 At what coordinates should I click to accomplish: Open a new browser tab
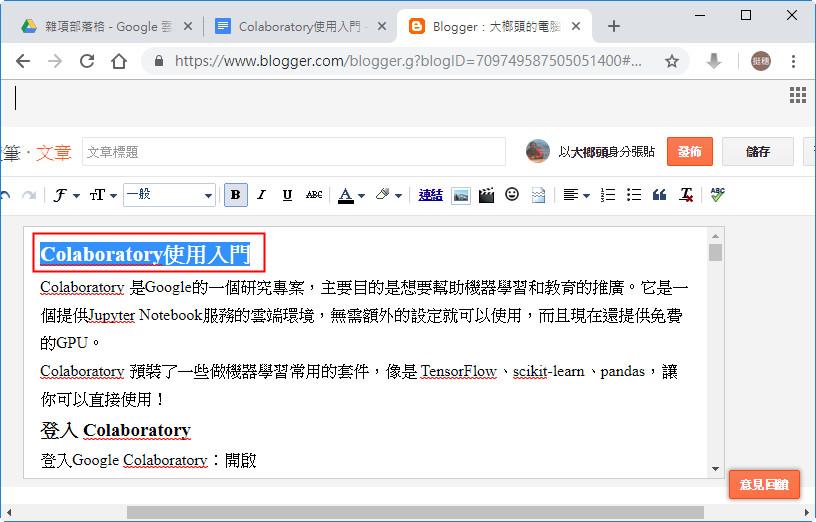[614, 26]
